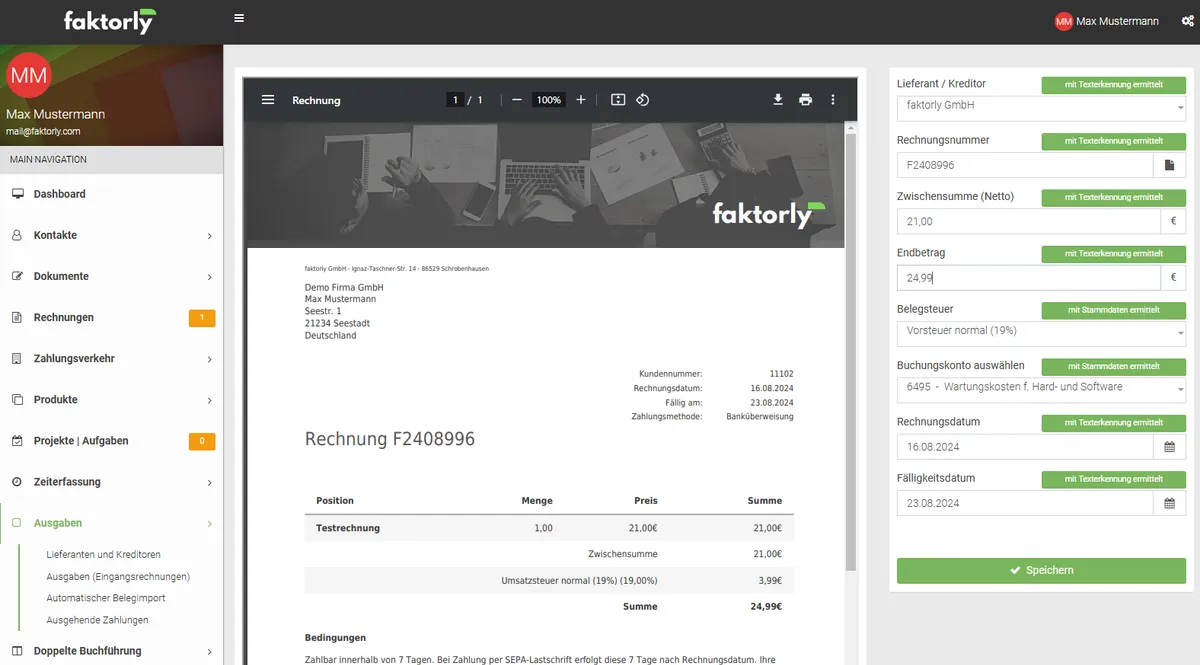1200x665 pixels.
Task: Click the euro icon next to Endbetrag field
Action: 1173,277
